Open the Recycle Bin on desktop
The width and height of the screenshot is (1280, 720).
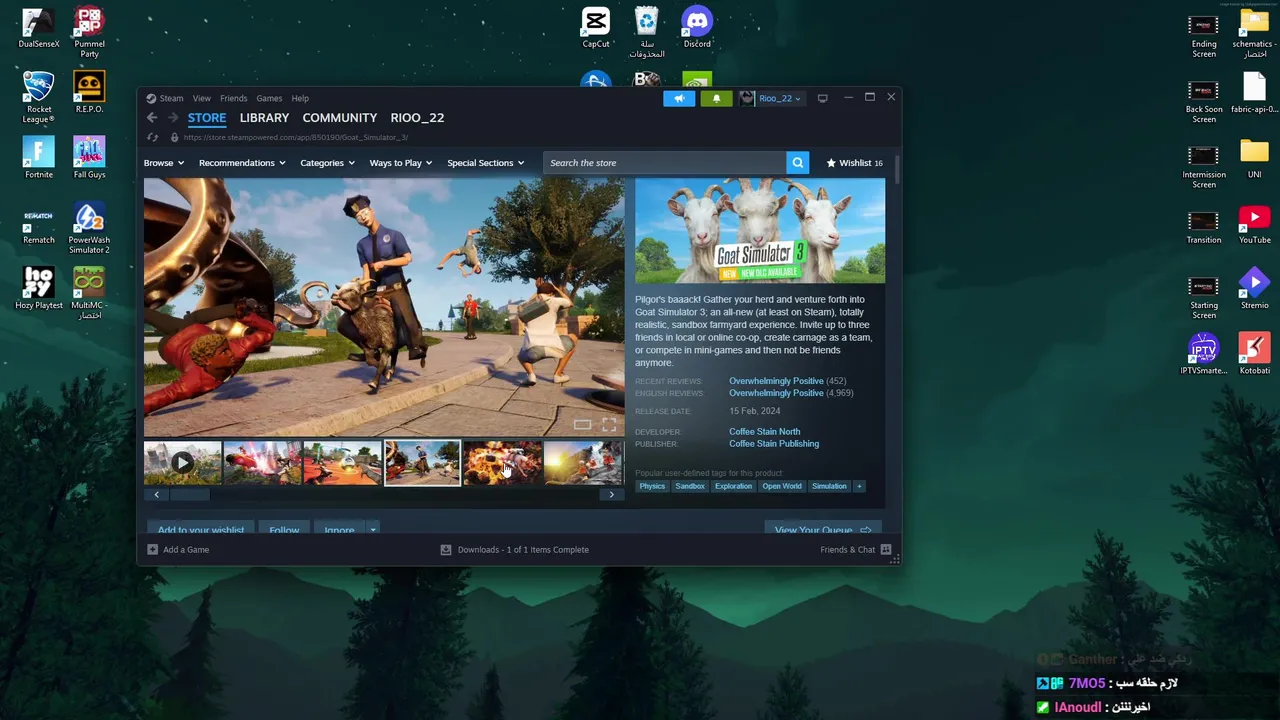click(647, 32)
